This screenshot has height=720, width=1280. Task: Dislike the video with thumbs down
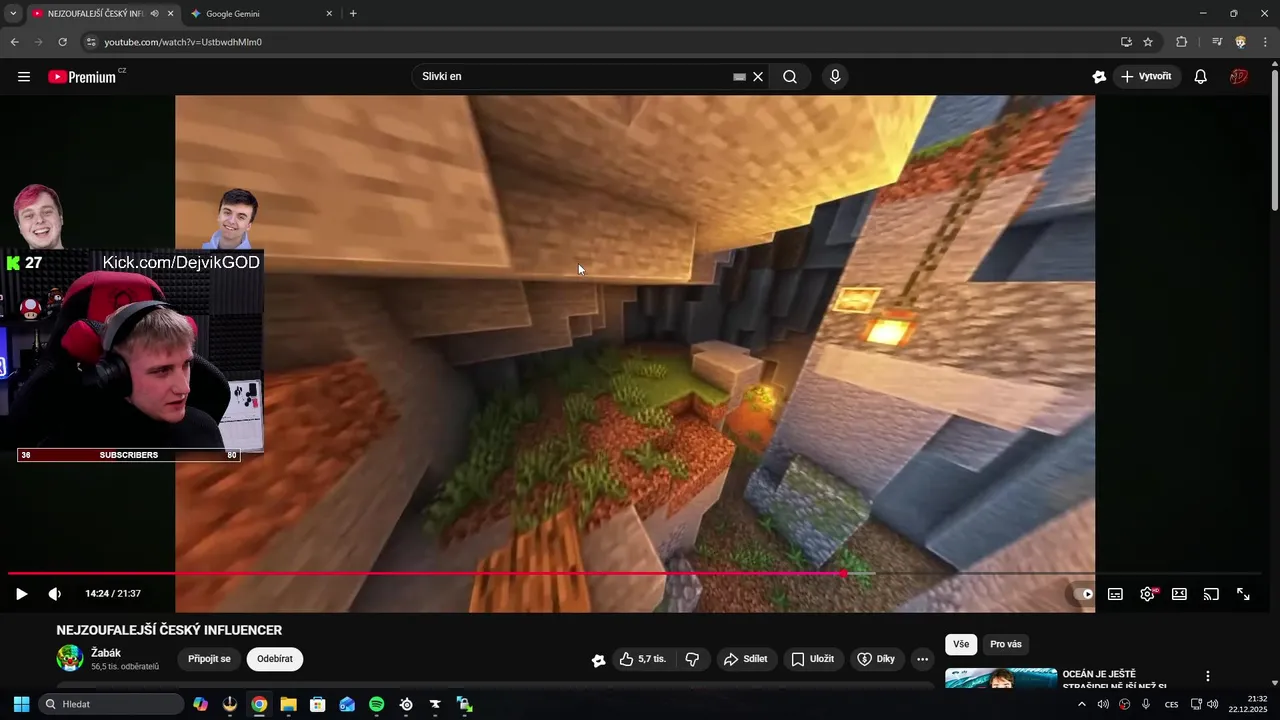point(692,659)
